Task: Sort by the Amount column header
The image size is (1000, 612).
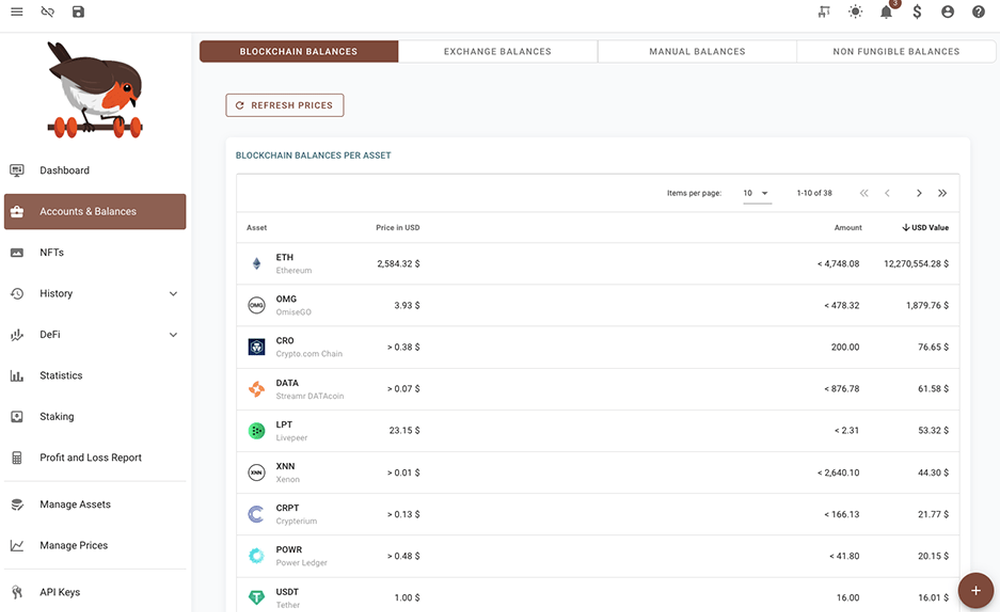Action: pos(848,228)
